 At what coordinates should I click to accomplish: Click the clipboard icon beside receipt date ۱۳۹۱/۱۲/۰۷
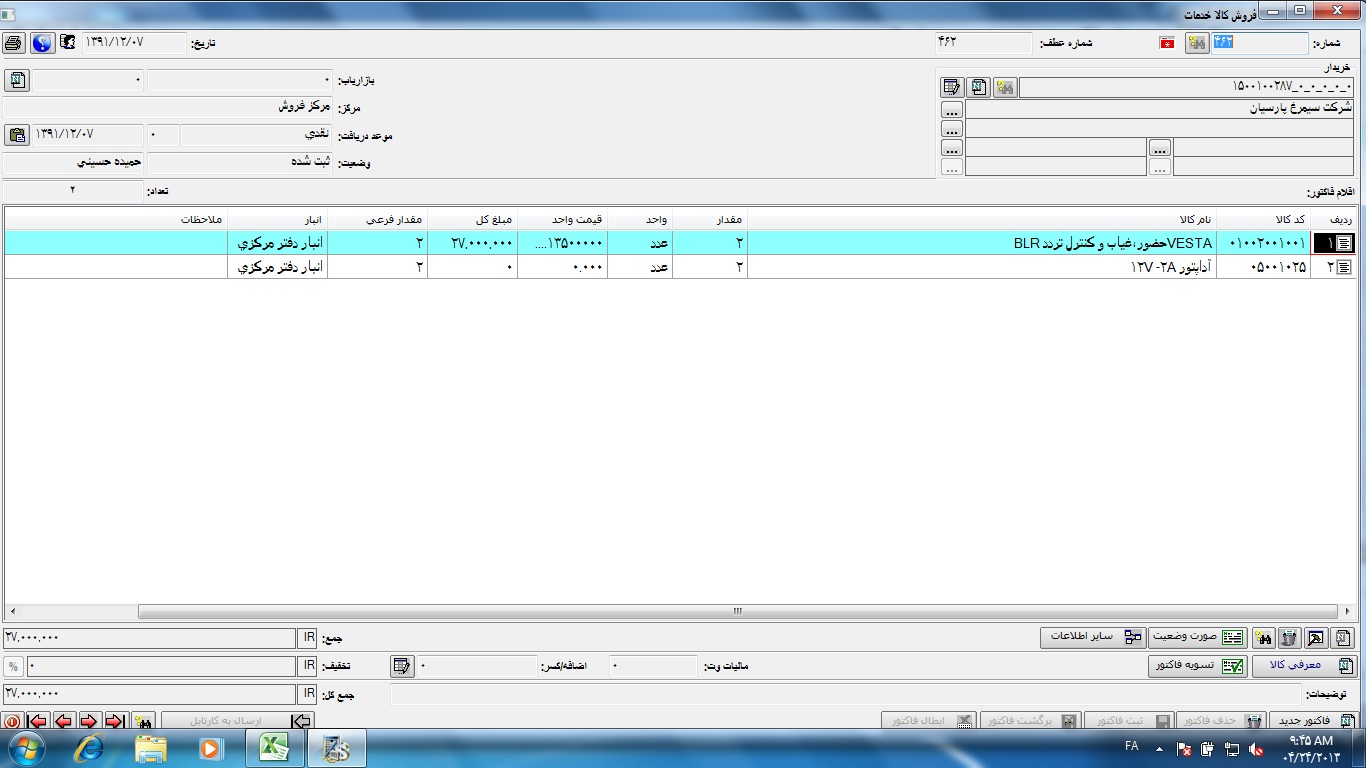coord(17,134)
